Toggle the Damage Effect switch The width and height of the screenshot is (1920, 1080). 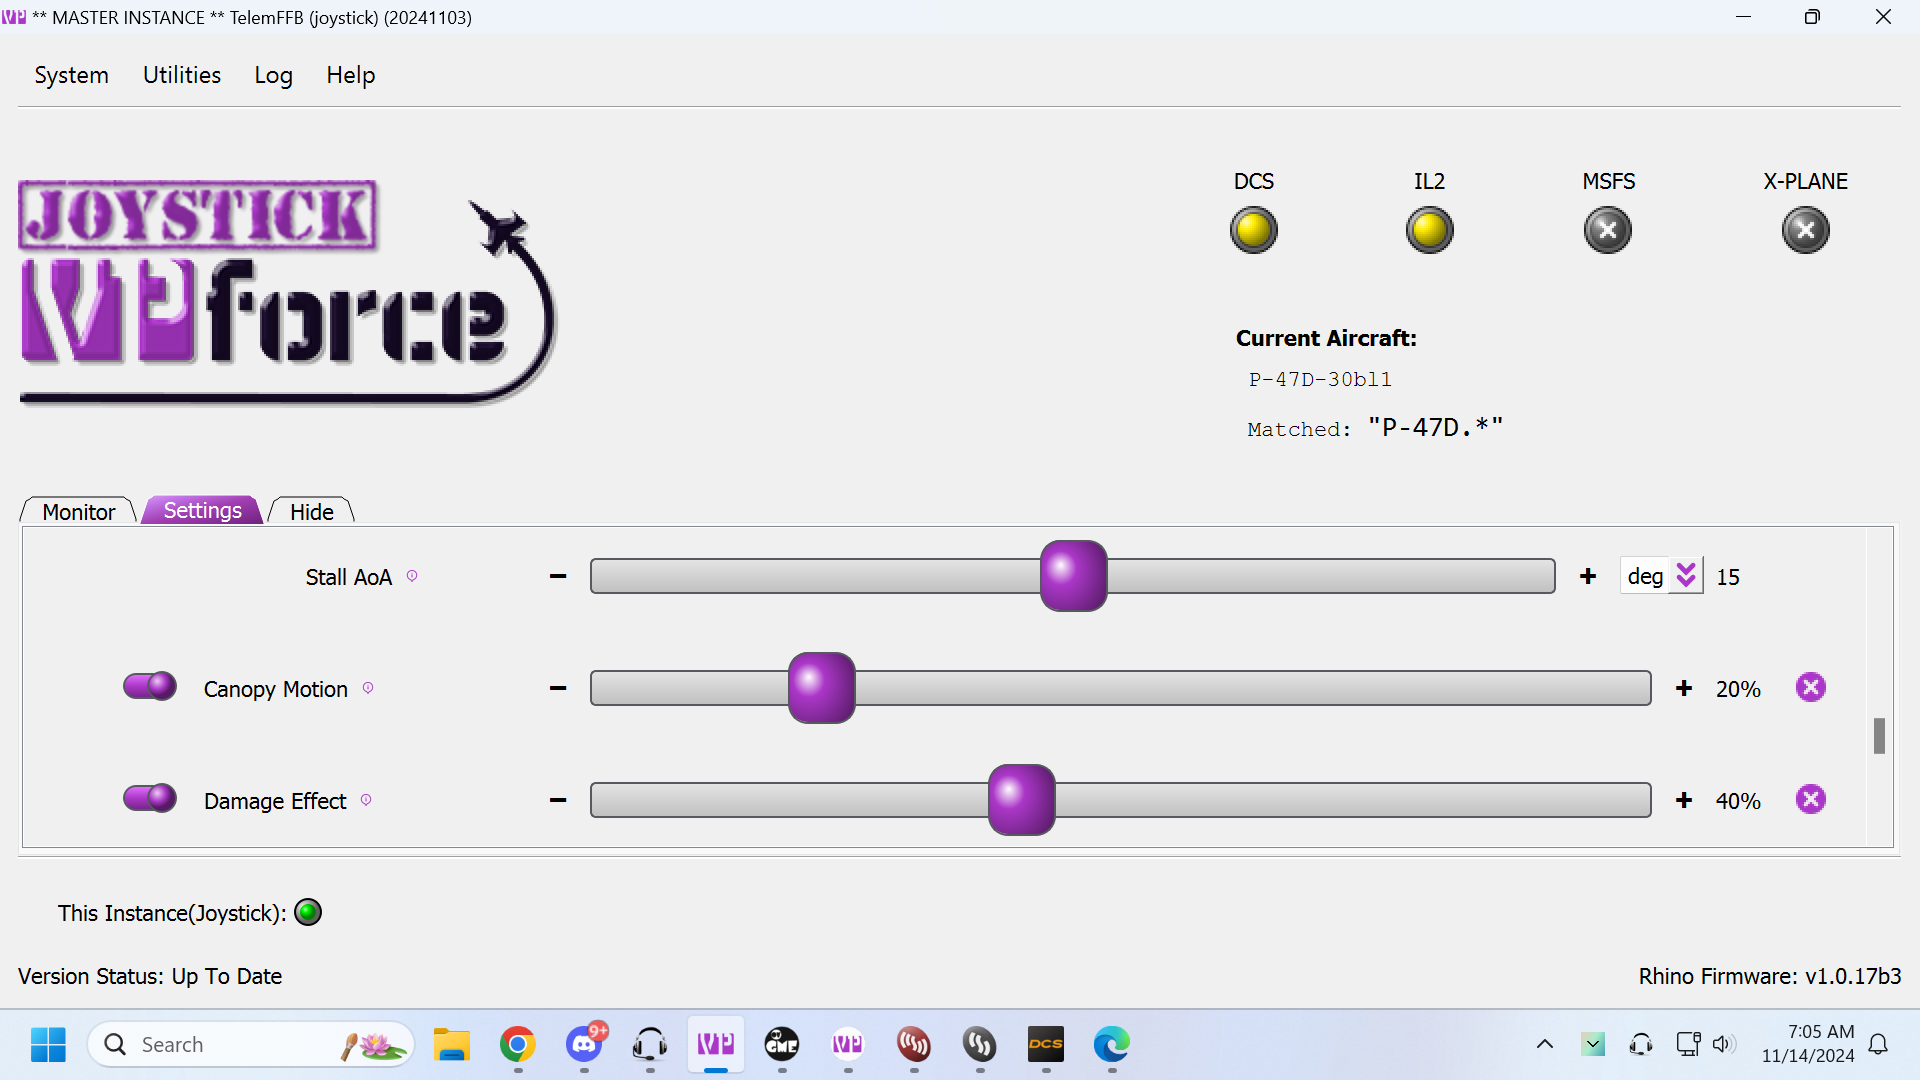150,798
